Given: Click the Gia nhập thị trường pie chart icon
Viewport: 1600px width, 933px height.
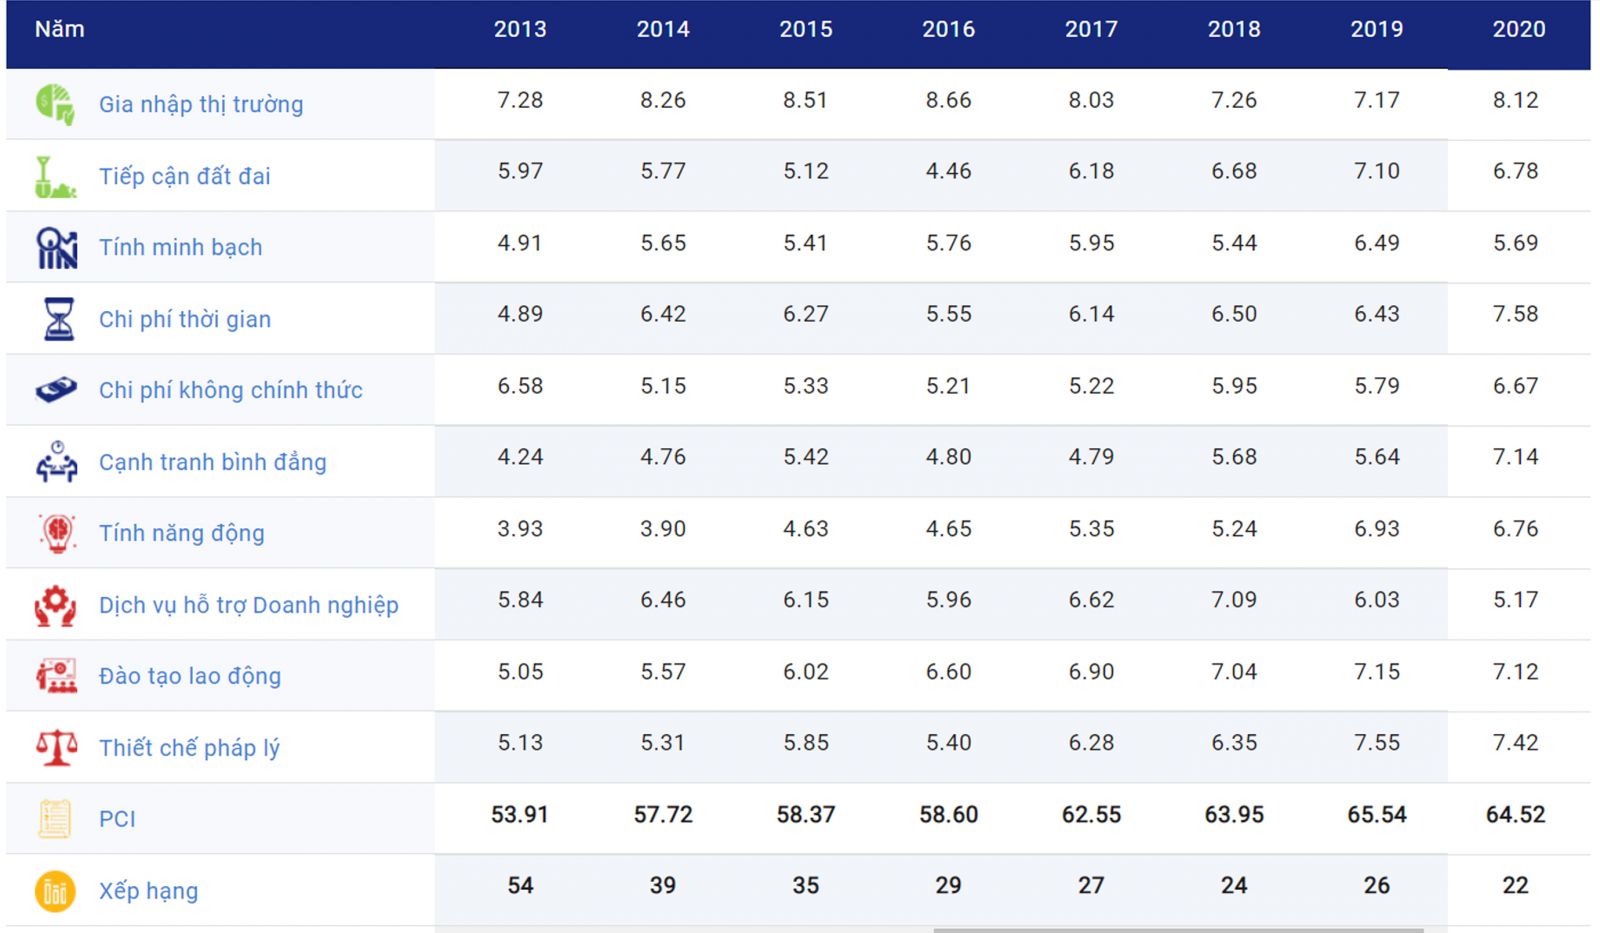Looking at the screenshot, I should (55, 104).
